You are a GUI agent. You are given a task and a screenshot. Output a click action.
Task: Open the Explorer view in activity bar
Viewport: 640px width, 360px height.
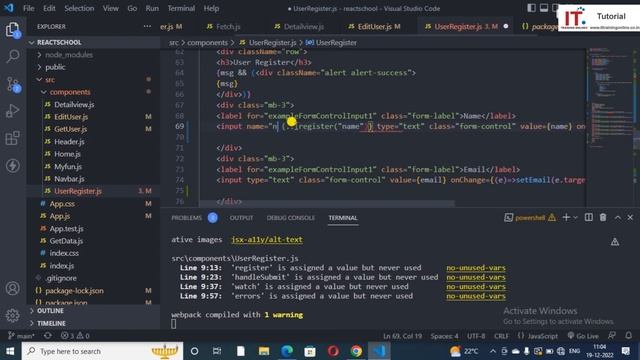[13, 29]
